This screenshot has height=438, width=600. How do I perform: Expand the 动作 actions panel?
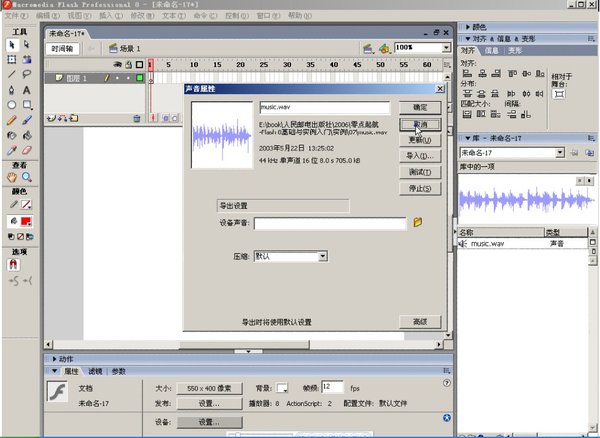pyautogui.click(x=65, y=358)
